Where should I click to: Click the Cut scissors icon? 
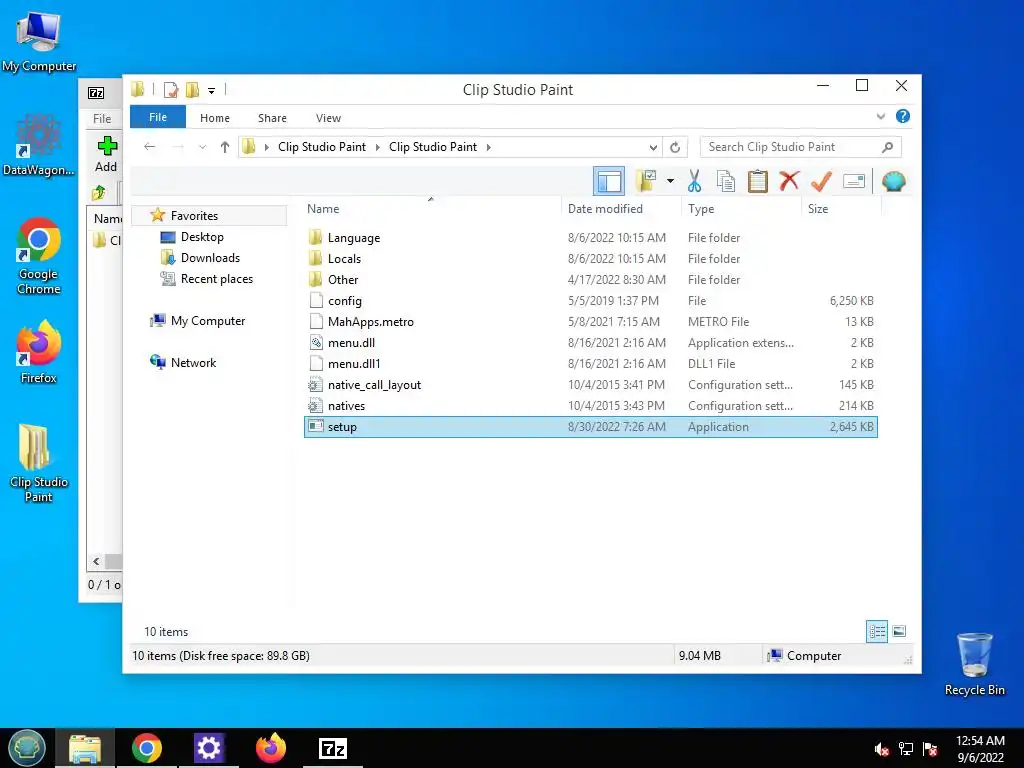pos(694,181)
